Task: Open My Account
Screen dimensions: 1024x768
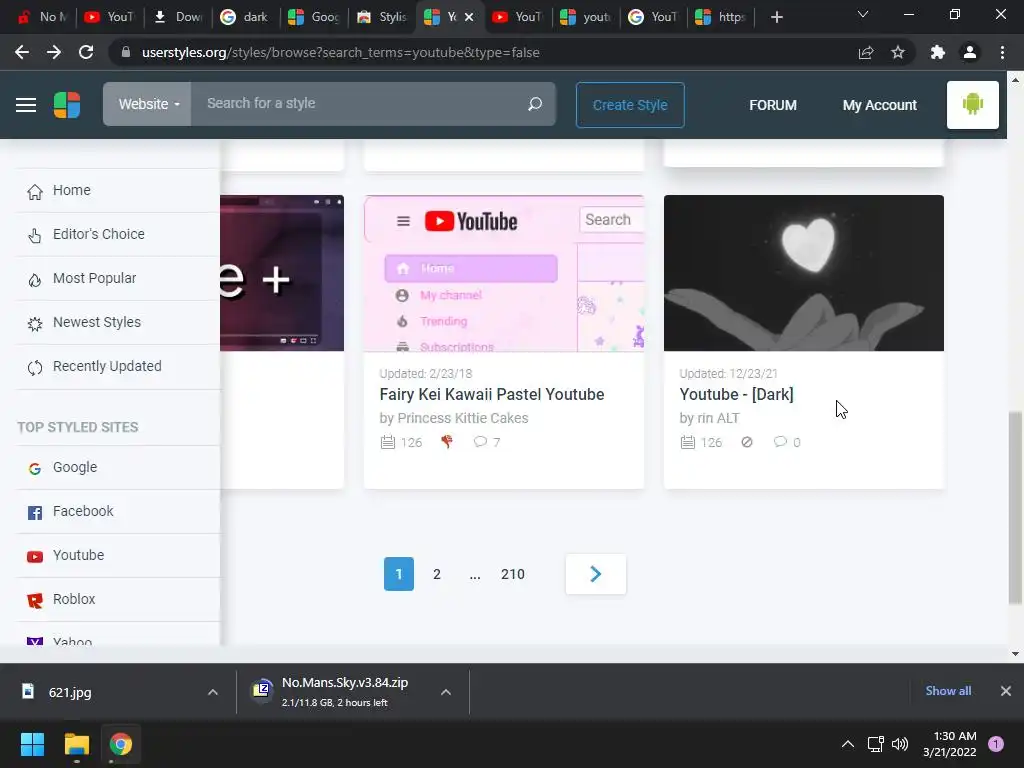Action: tap(880, 105)
